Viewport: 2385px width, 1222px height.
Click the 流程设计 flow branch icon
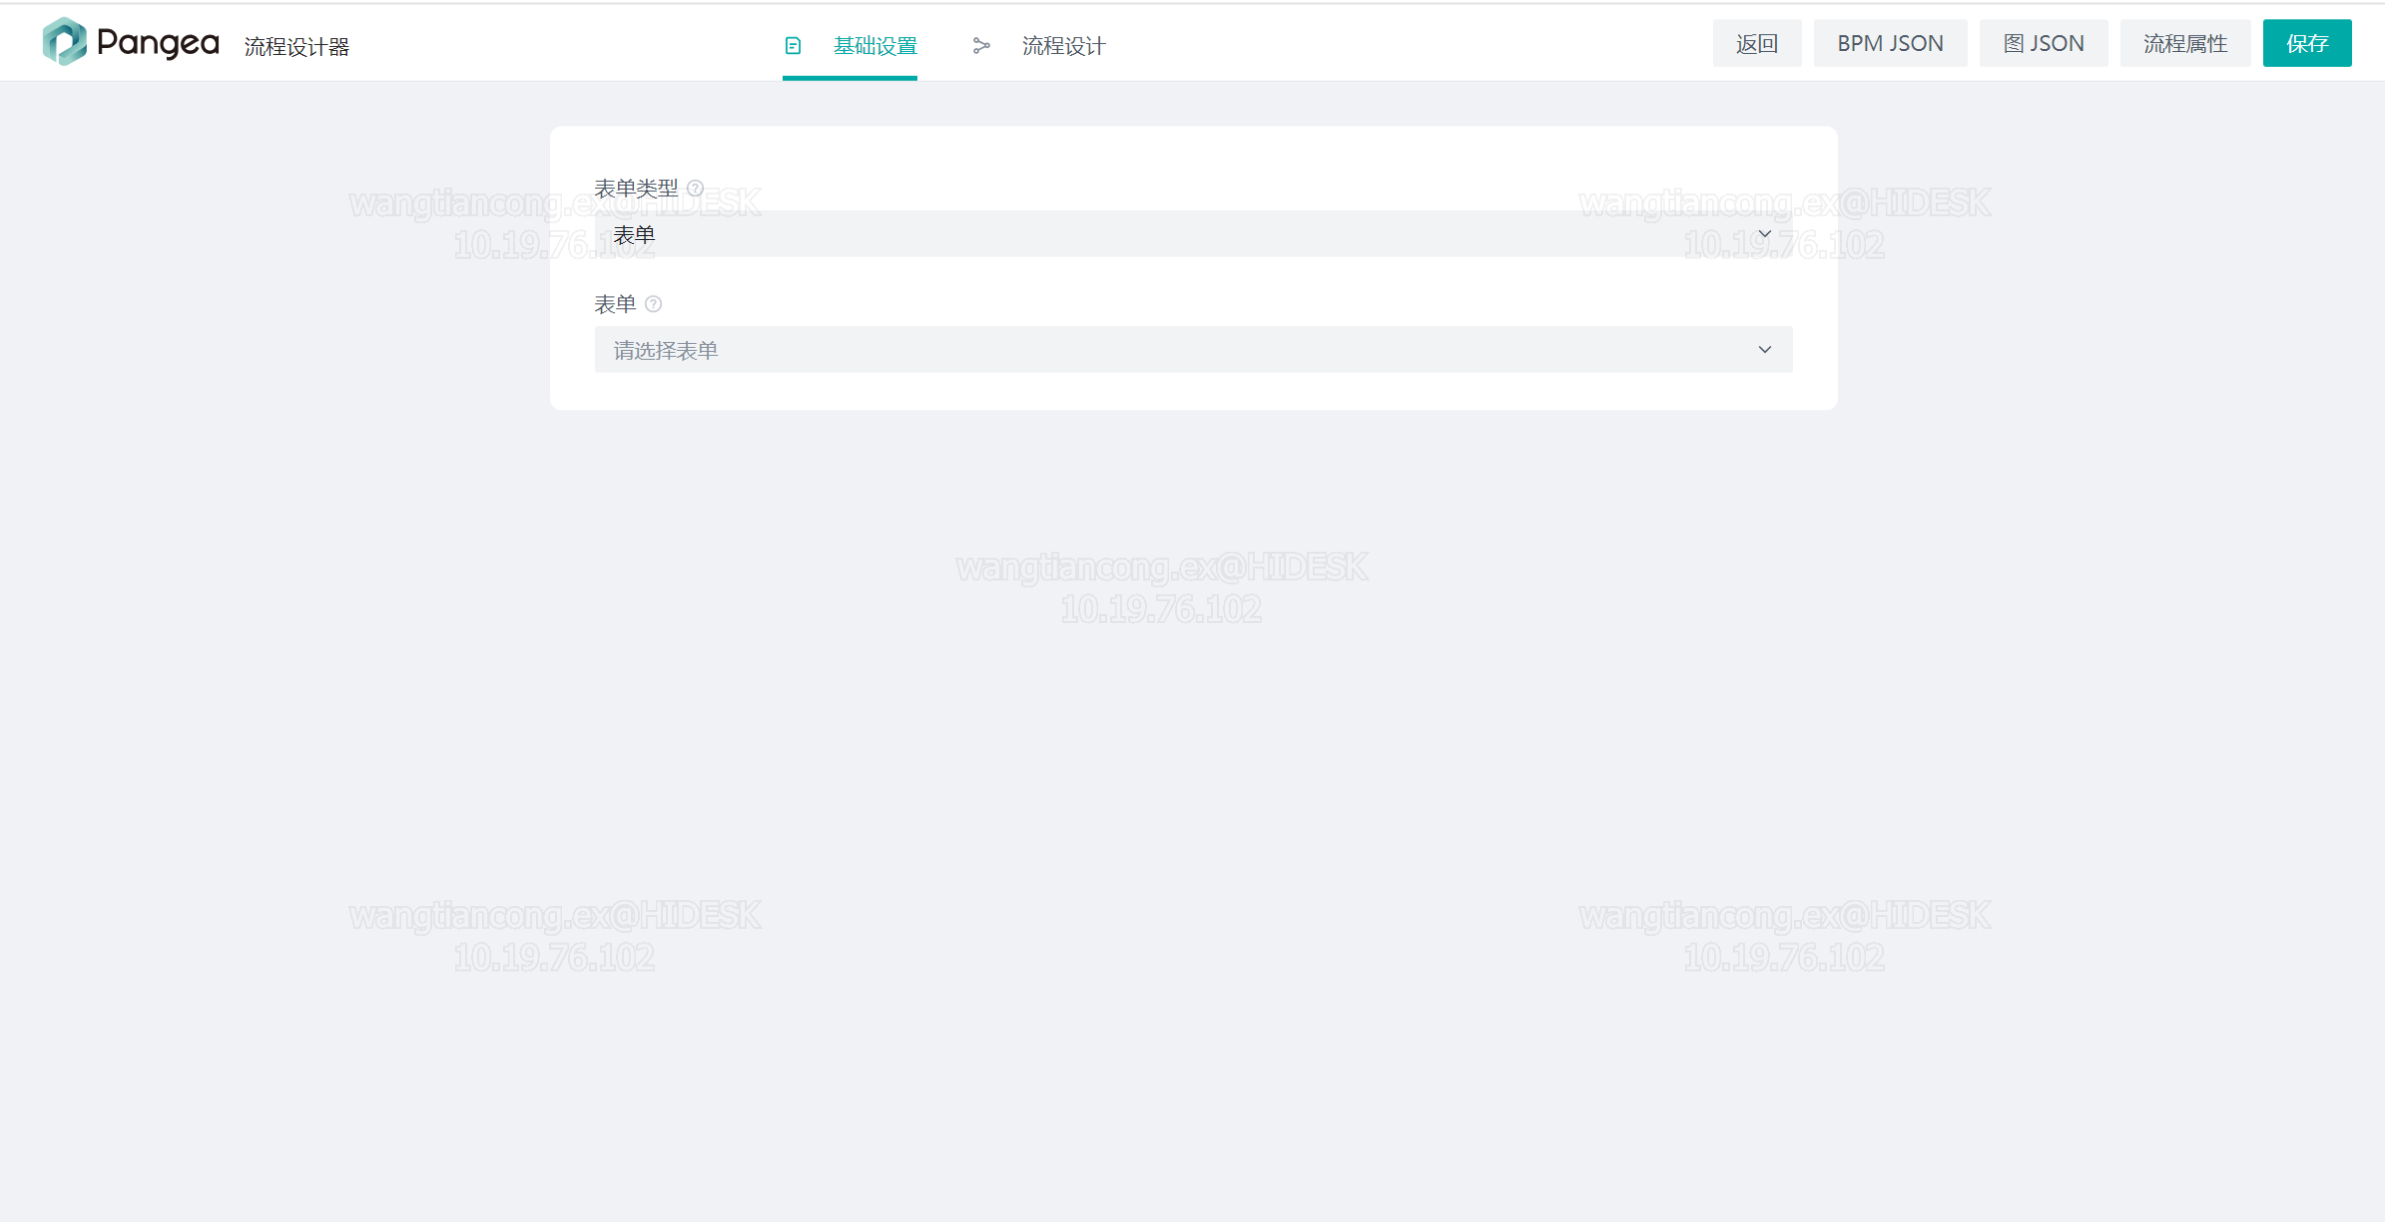[981, 46]
